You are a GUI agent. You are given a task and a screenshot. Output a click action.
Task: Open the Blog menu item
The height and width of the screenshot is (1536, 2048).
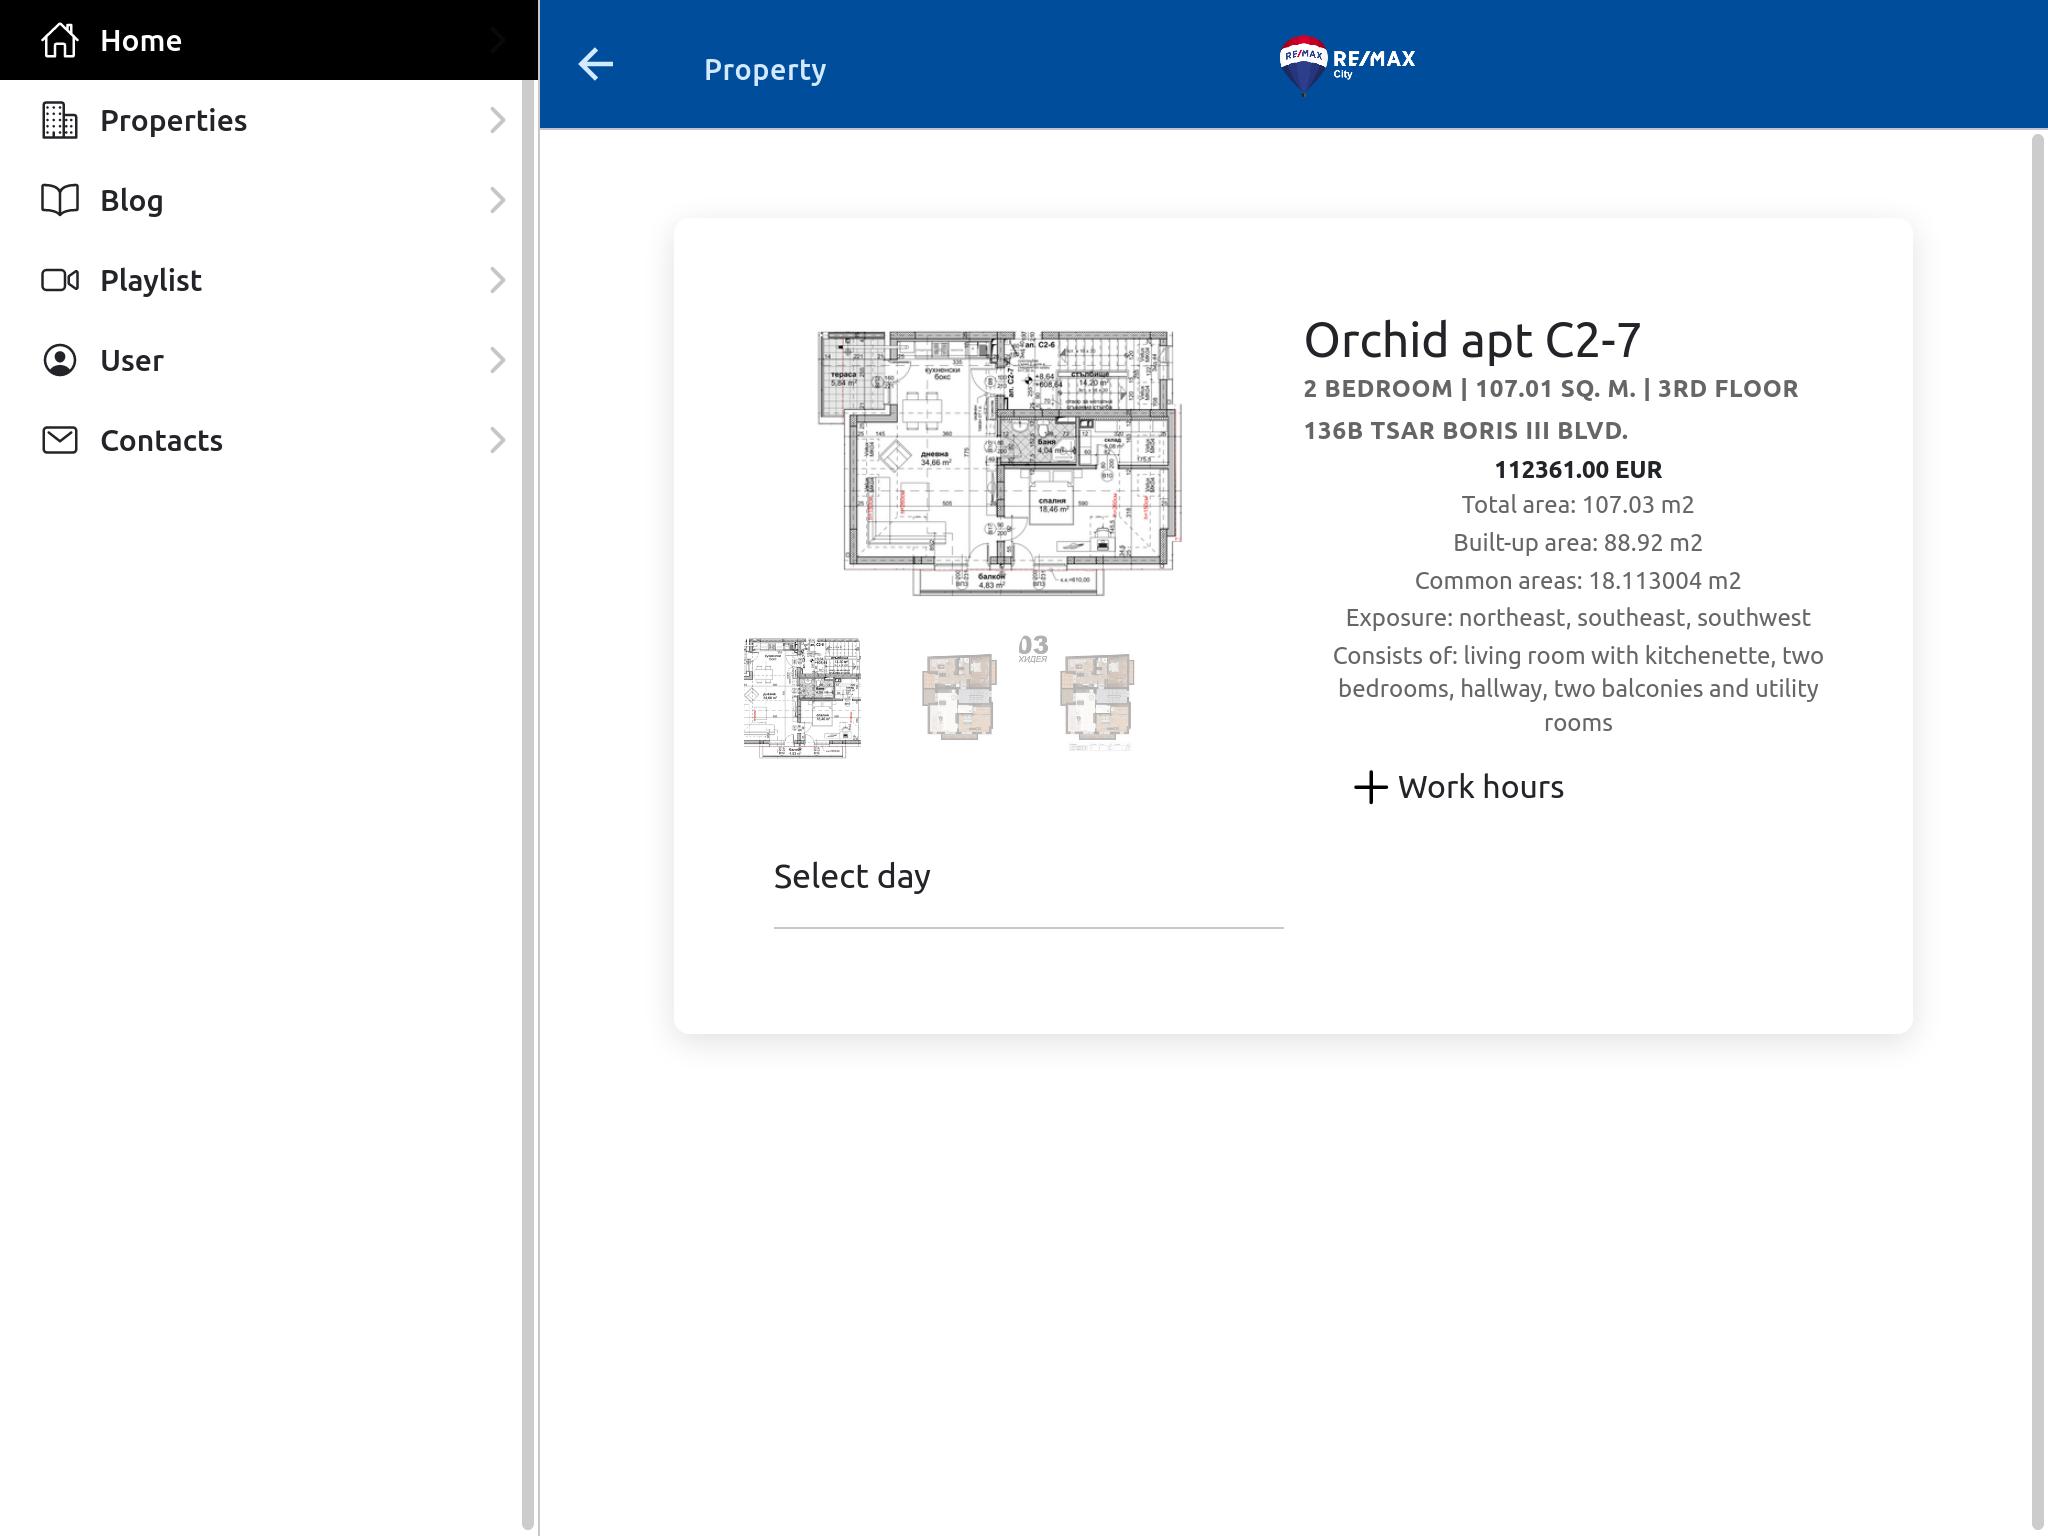pyautogui.click(x=261, y=200)
